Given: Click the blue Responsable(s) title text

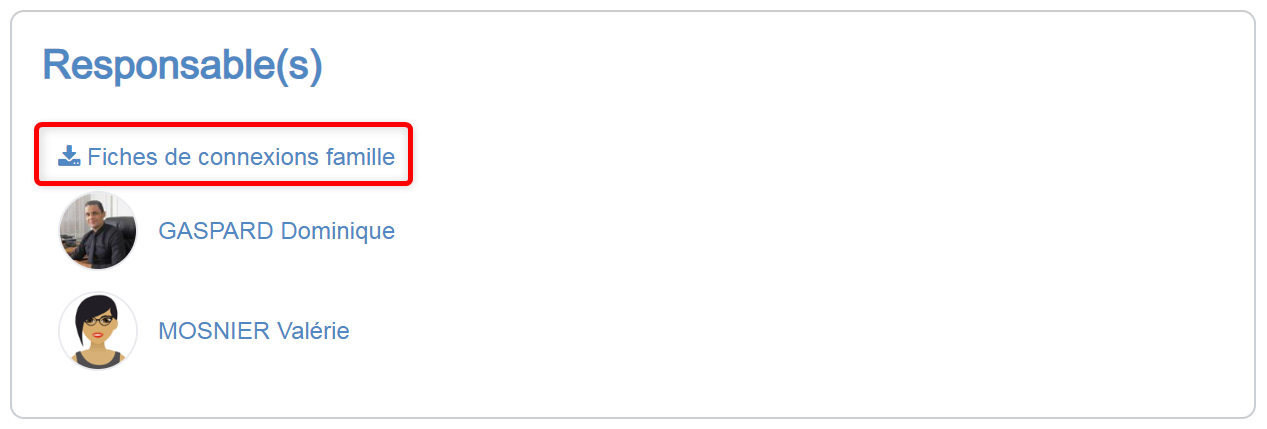Looking at the screenshot, I should (182, 66).
